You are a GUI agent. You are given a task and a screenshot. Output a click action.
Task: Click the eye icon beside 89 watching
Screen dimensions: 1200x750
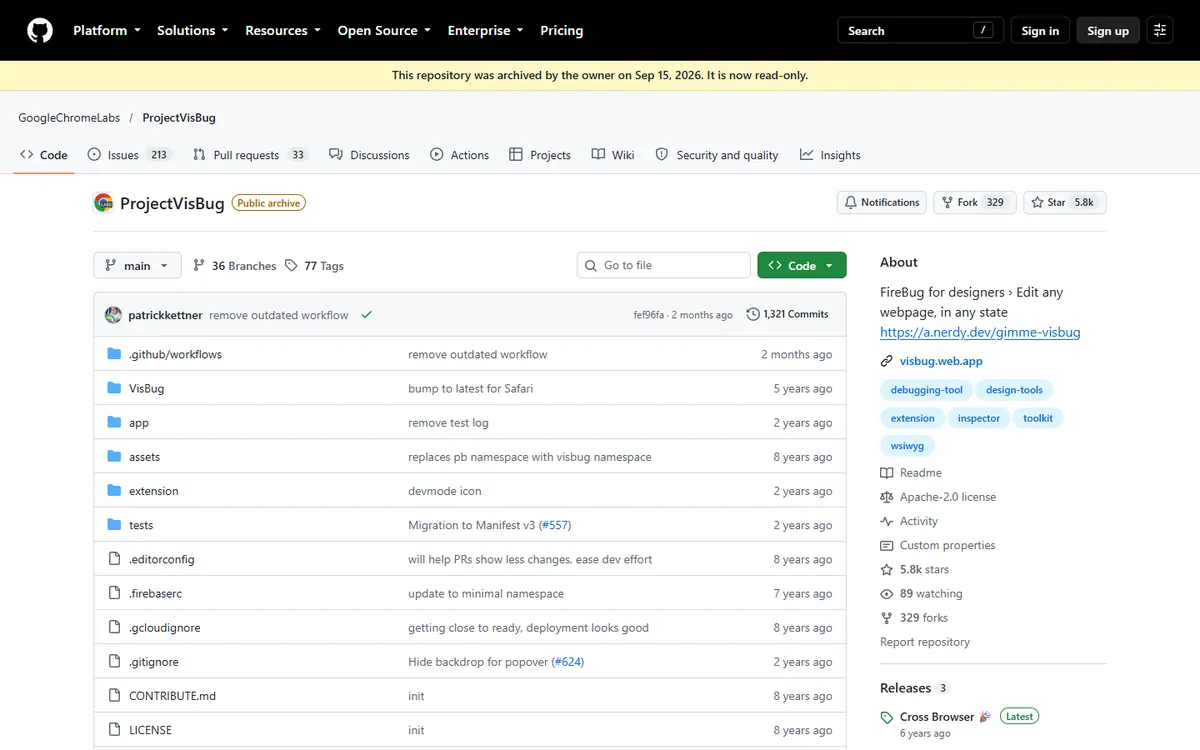(886, 594)
